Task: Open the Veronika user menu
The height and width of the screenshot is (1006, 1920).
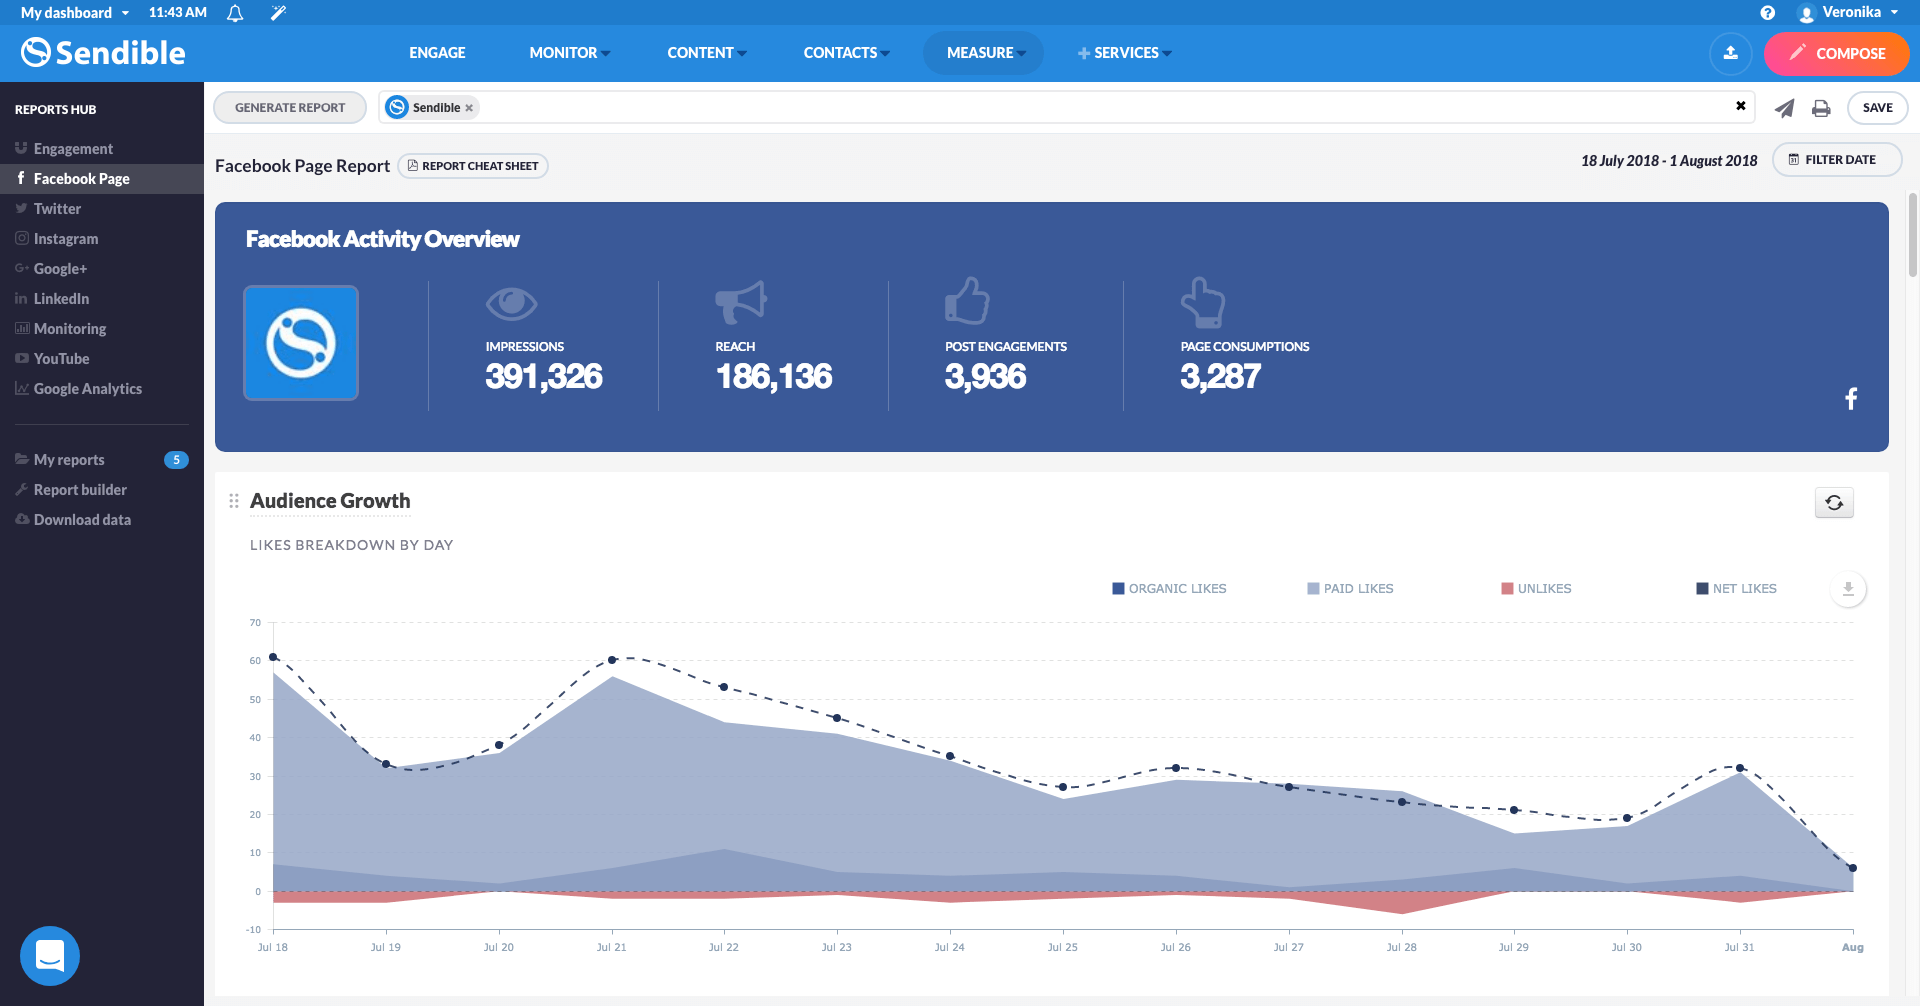Action: click(1848, 13)
